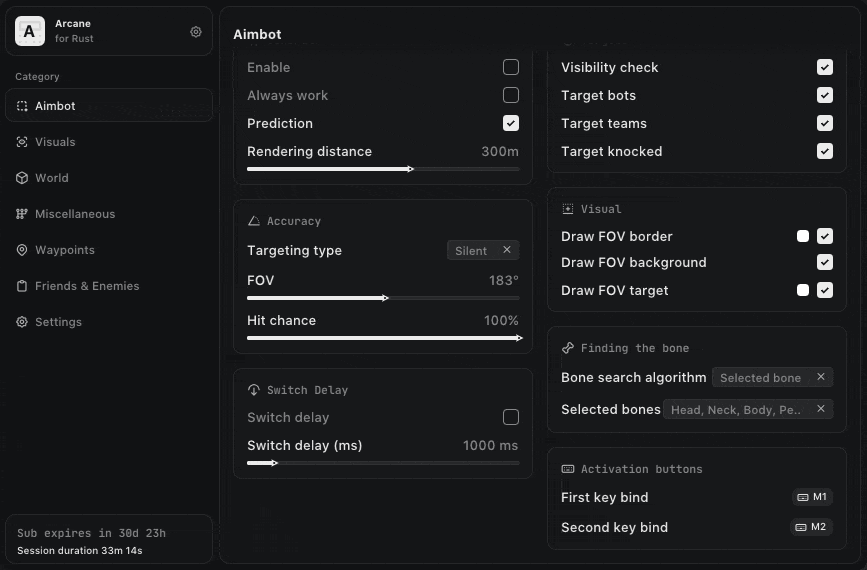Image resolution: width=867 pixels, height=570 pixels.
Task: Disable the Prediction checkbox
Action: coord(511,123)
